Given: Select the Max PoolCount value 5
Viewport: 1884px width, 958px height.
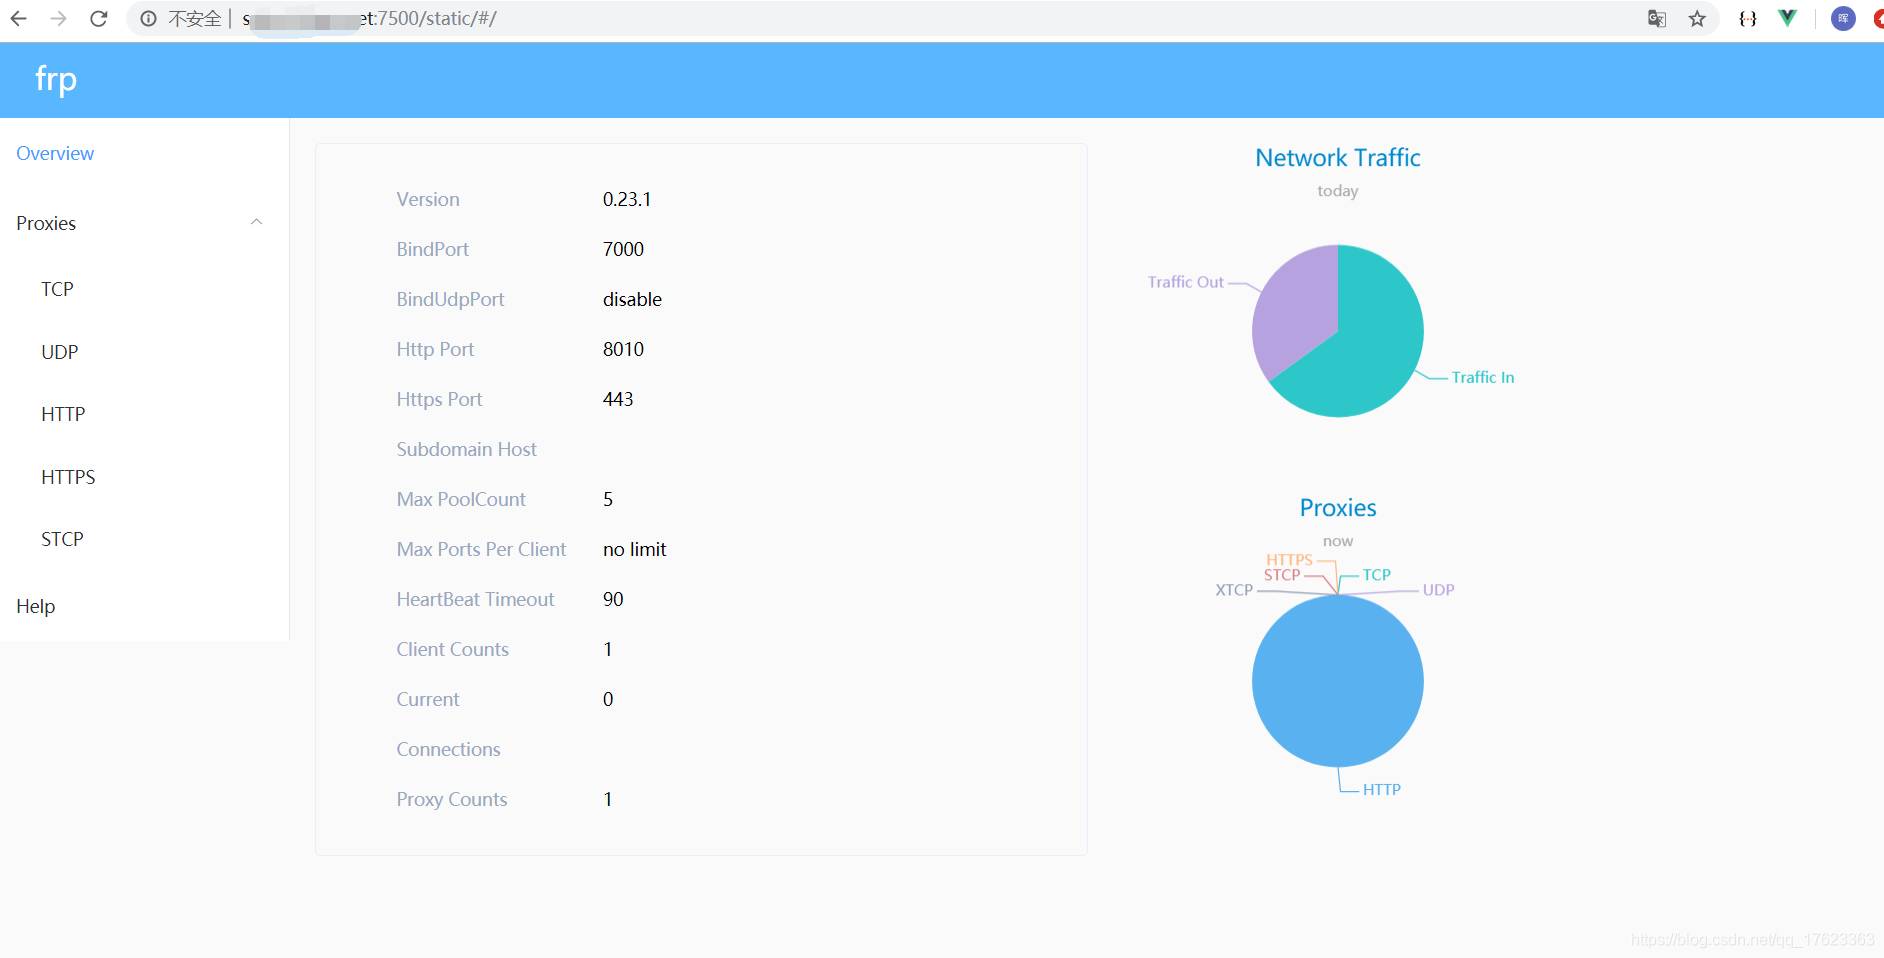Looking at the screenshot, I should pyautogui.click(x=608, y=499).
